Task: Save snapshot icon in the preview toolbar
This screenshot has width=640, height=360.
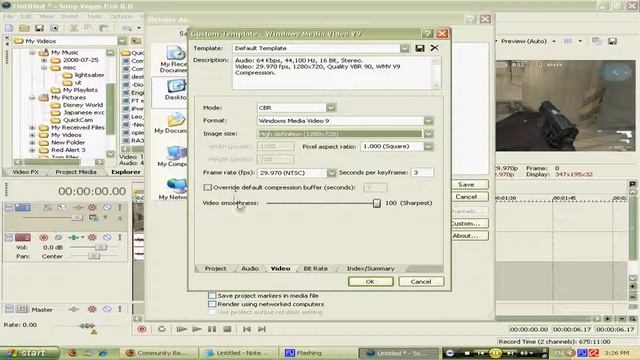Action: (612, 41)
